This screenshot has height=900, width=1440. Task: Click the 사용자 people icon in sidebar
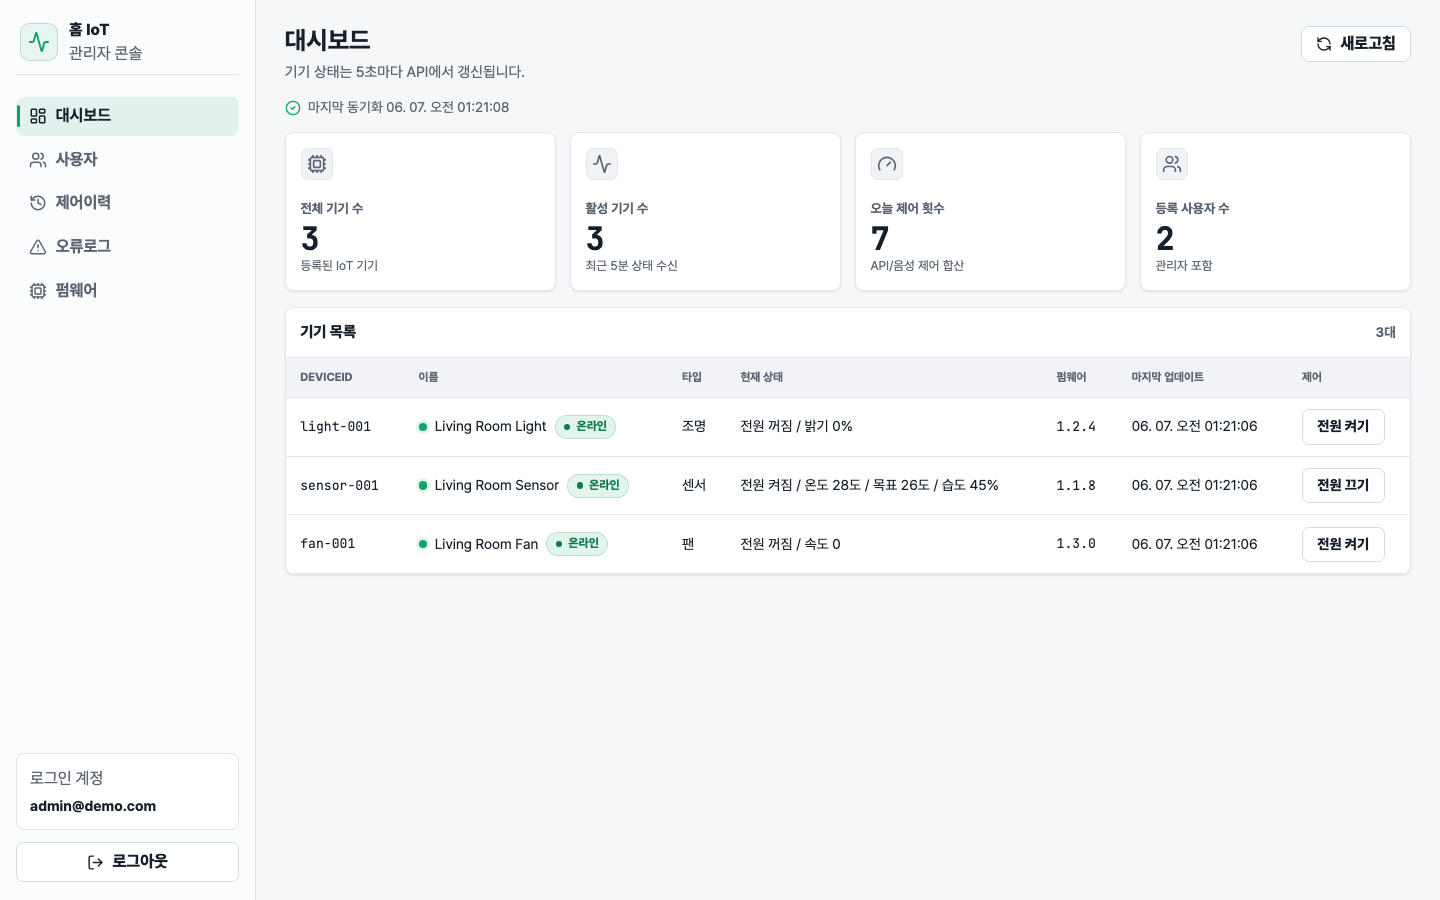[38, 160]
